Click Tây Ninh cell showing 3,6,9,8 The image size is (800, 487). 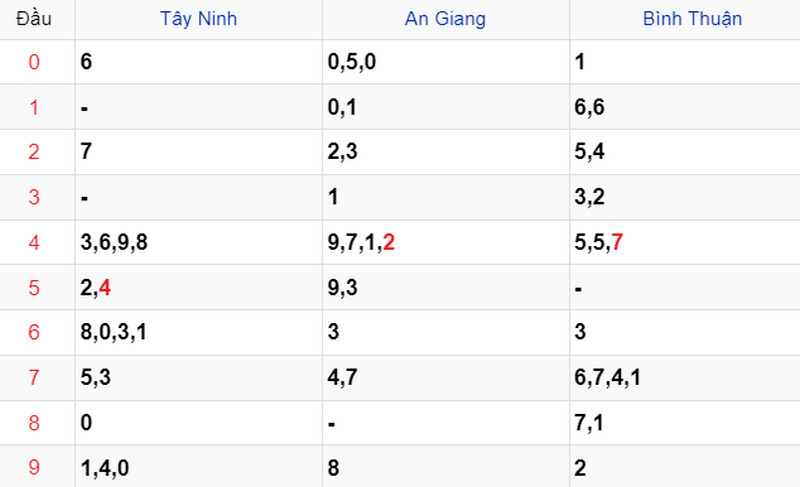point(198,242)
